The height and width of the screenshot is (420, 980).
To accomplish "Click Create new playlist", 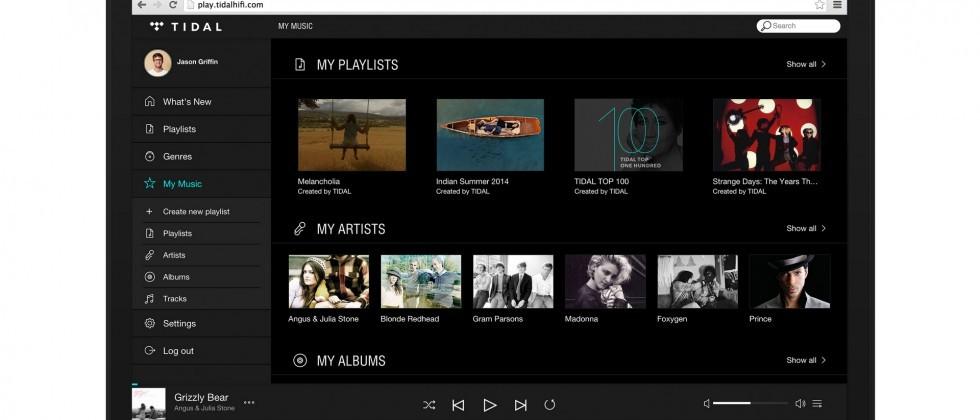I will pyautogui.click(x=196, y=211).
